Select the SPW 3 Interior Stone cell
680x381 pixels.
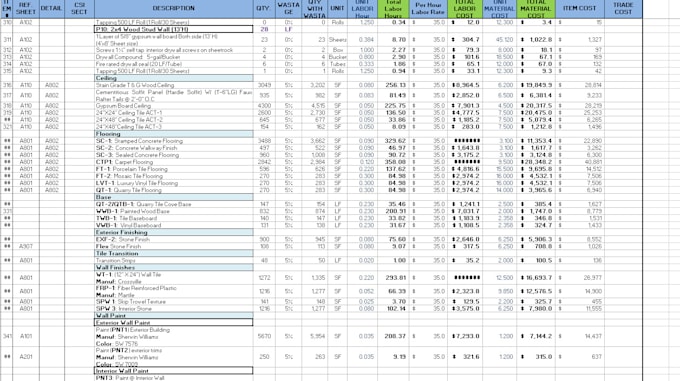(x=173, y=309)
